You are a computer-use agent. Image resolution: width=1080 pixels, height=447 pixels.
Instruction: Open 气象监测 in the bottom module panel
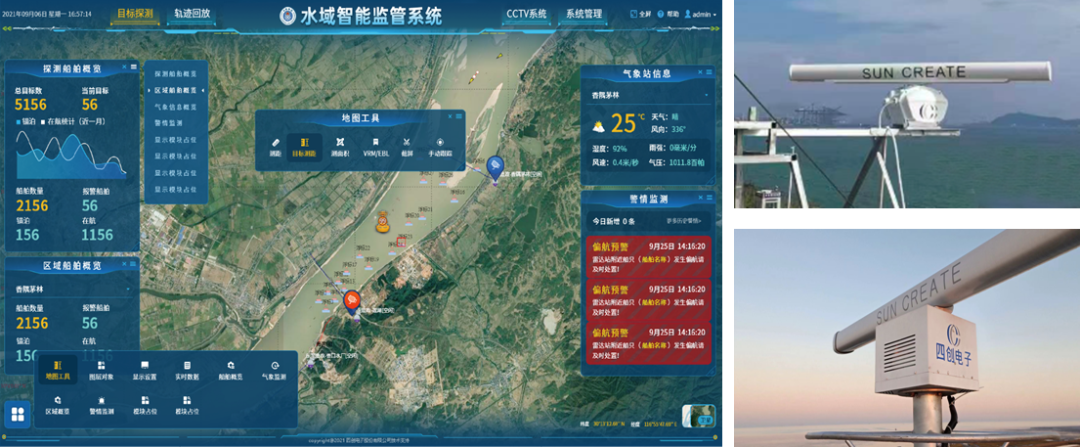(274, 370)
